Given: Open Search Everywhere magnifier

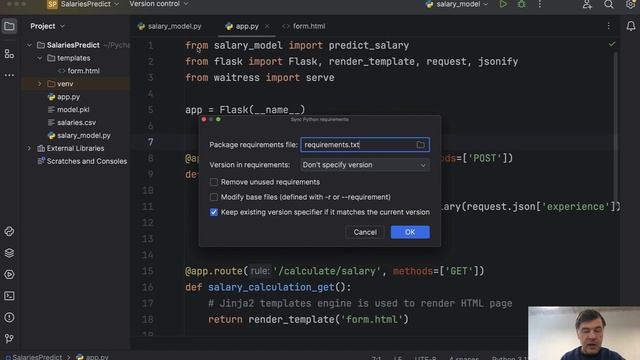Looking at the screenshot, I should [x=609, y=4].
